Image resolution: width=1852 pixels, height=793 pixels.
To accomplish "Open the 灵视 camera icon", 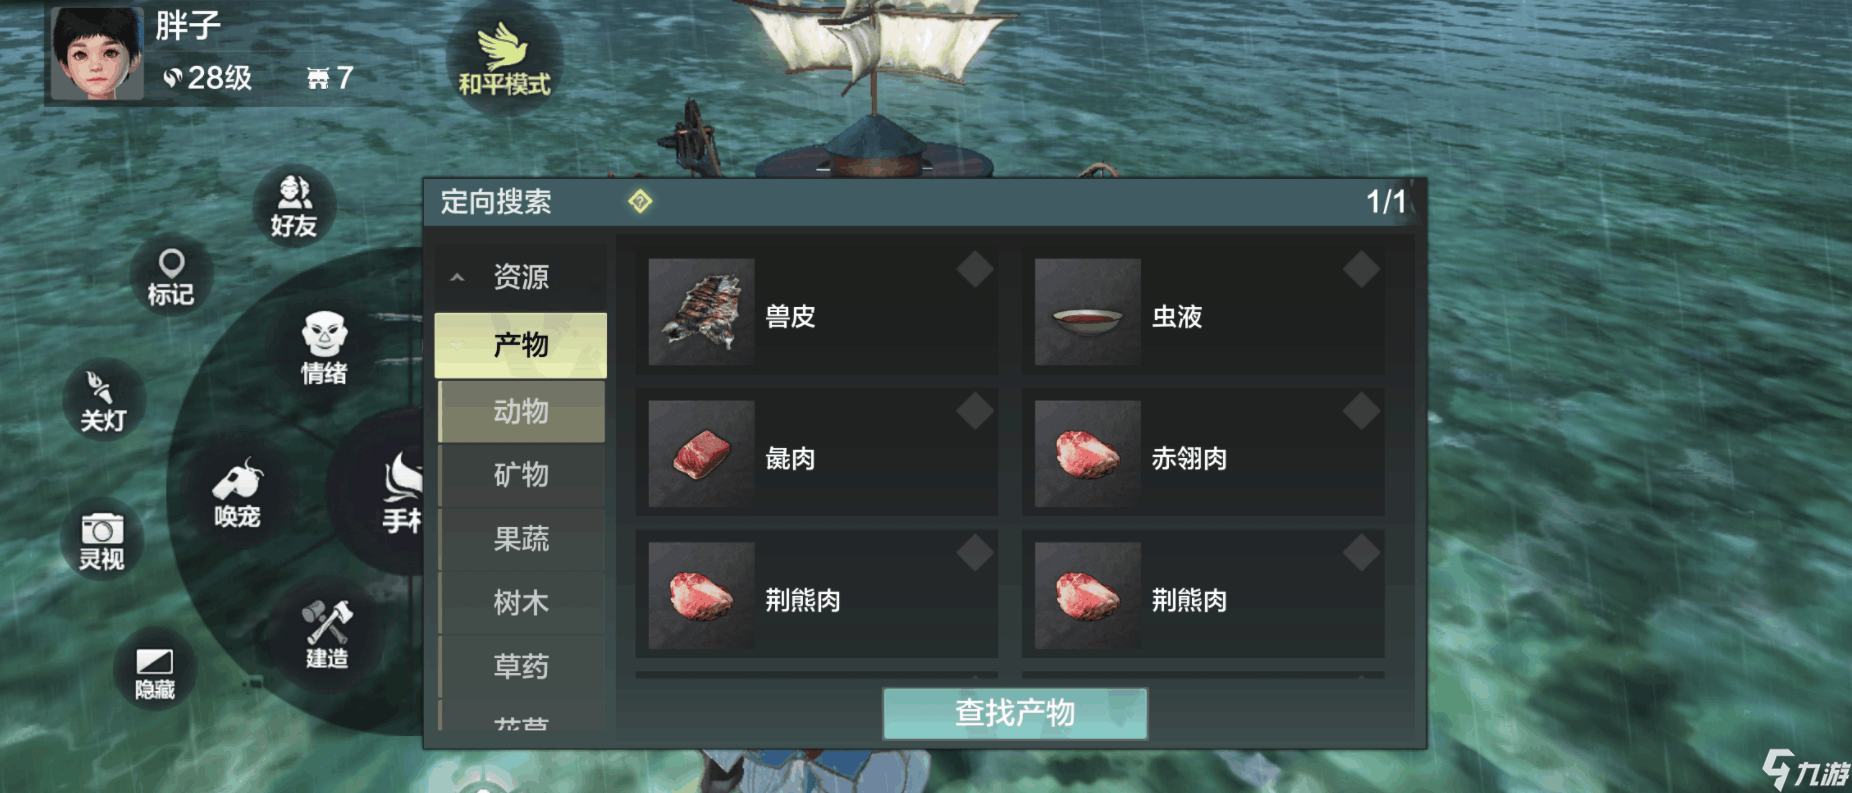I will pos(102,540).
